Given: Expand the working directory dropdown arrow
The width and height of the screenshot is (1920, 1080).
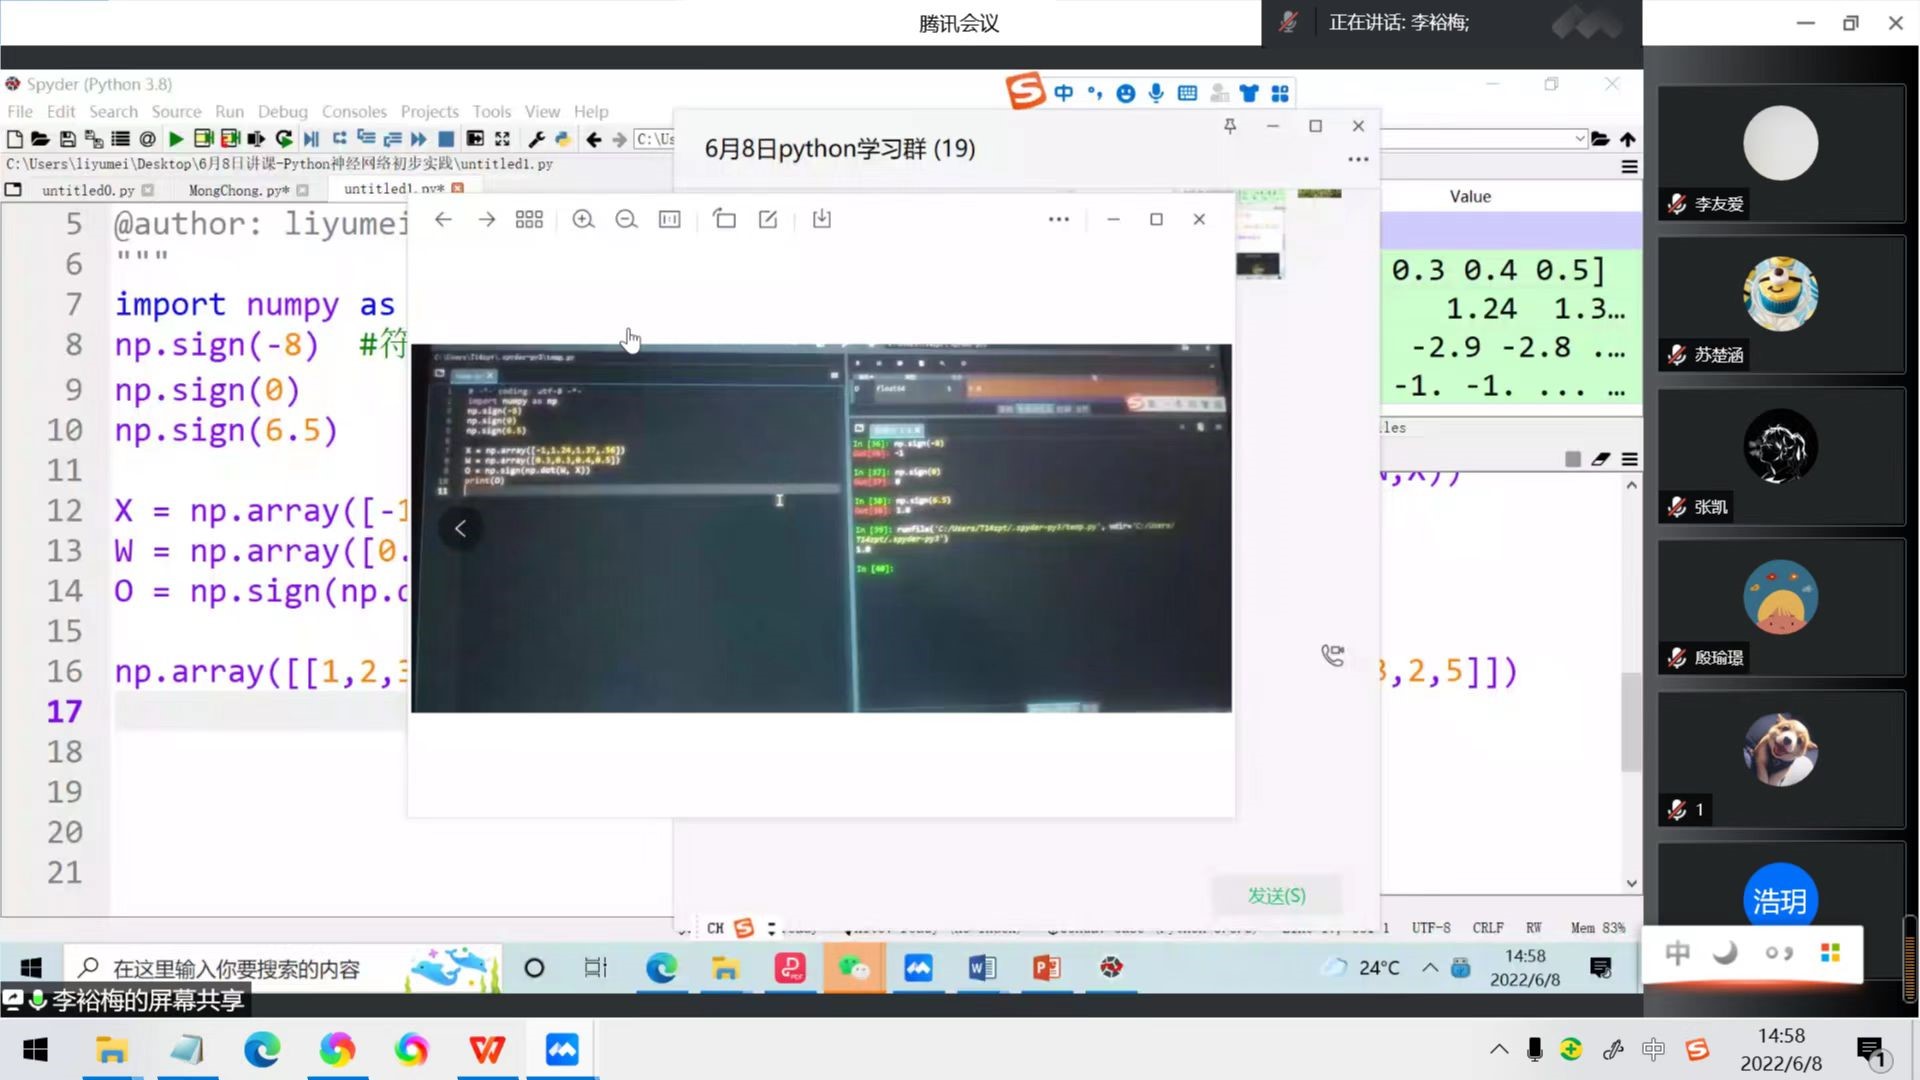Looking at the screenshot, I should pos(1579,139).
